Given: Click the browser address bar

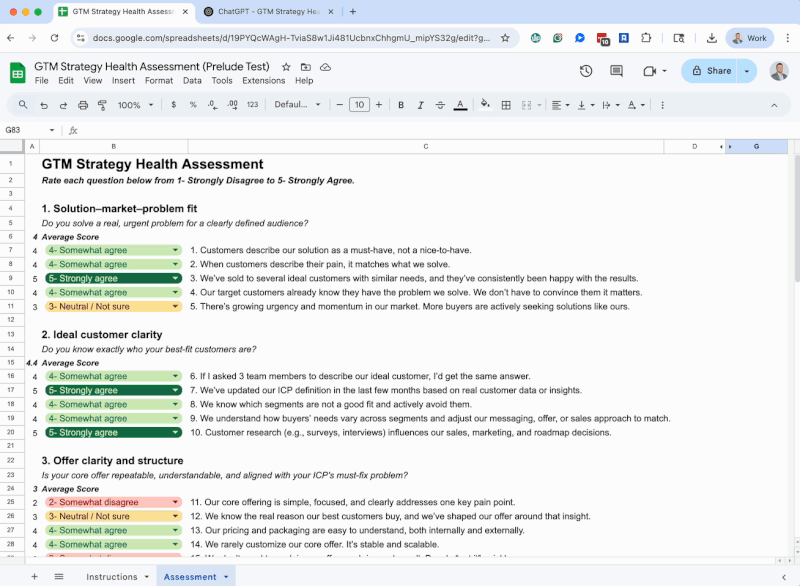Looking at the screenshot, I should point(291,38).
